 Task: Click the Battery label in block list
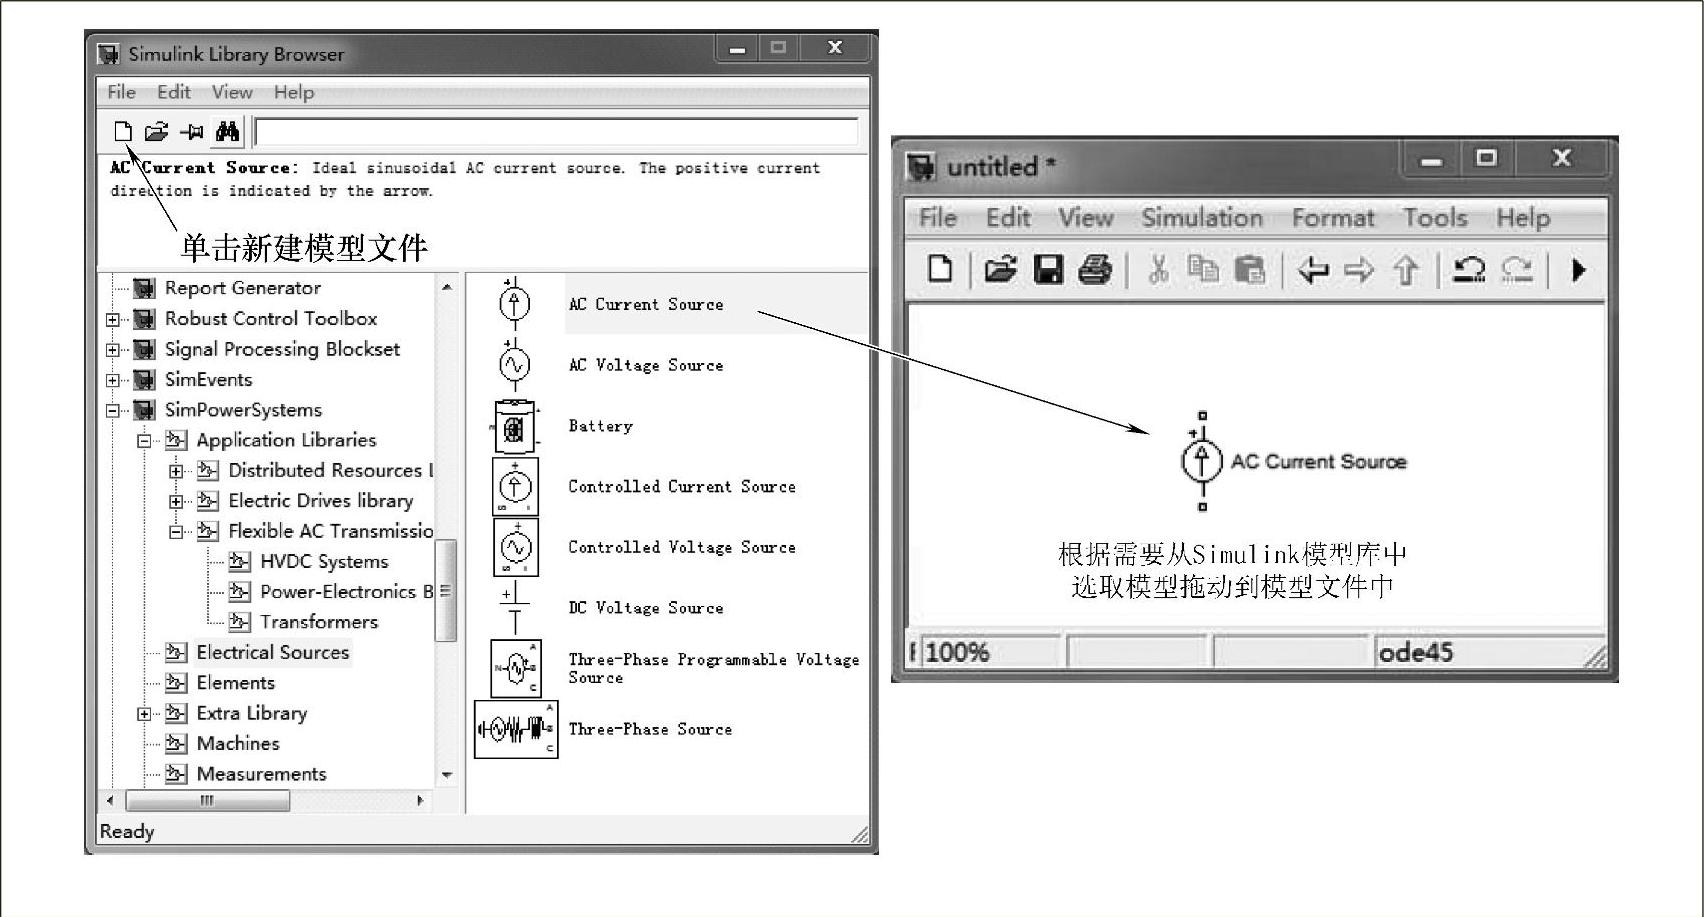click(x=600, y=426)
